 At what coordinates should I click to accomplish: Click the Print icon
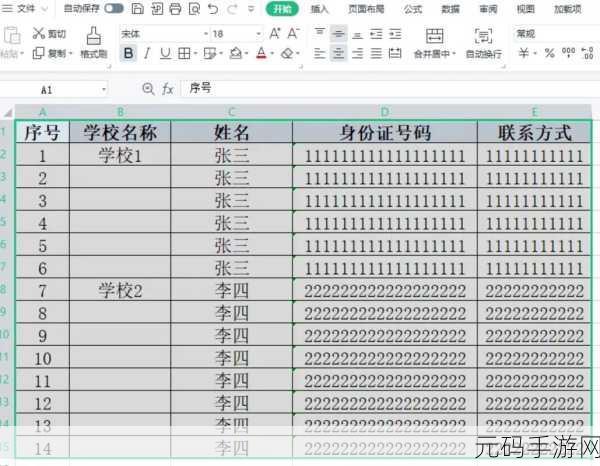click(x=175, y=8)
